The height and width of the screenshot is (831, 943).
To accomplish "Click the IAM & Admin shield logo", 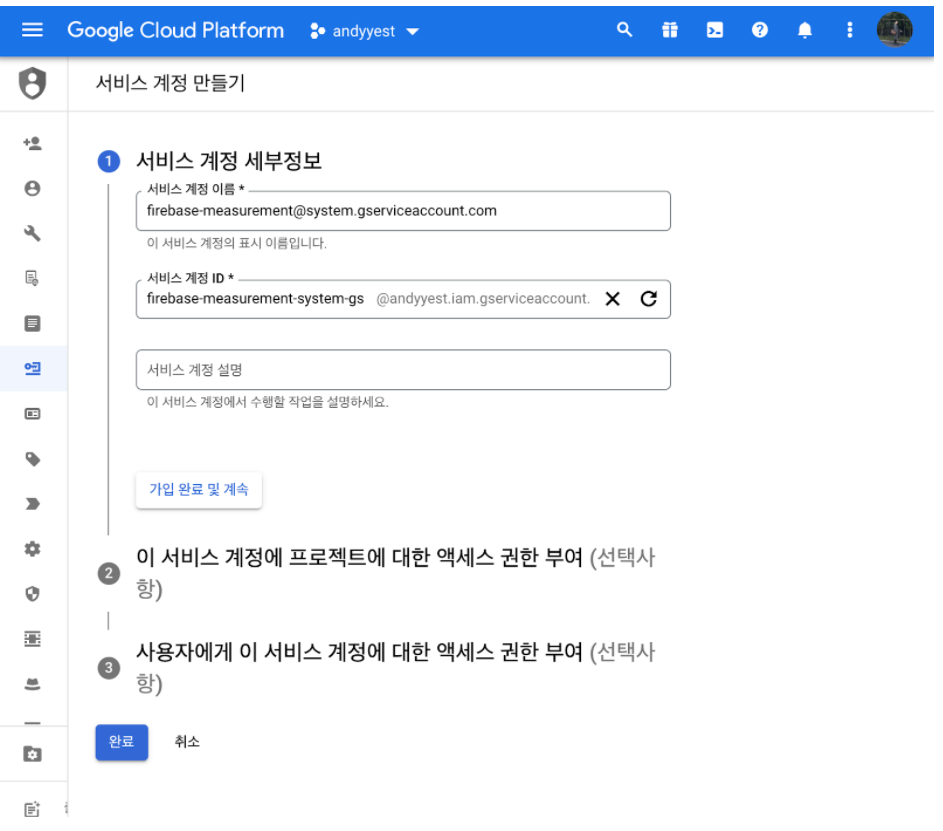I will 32,83.
